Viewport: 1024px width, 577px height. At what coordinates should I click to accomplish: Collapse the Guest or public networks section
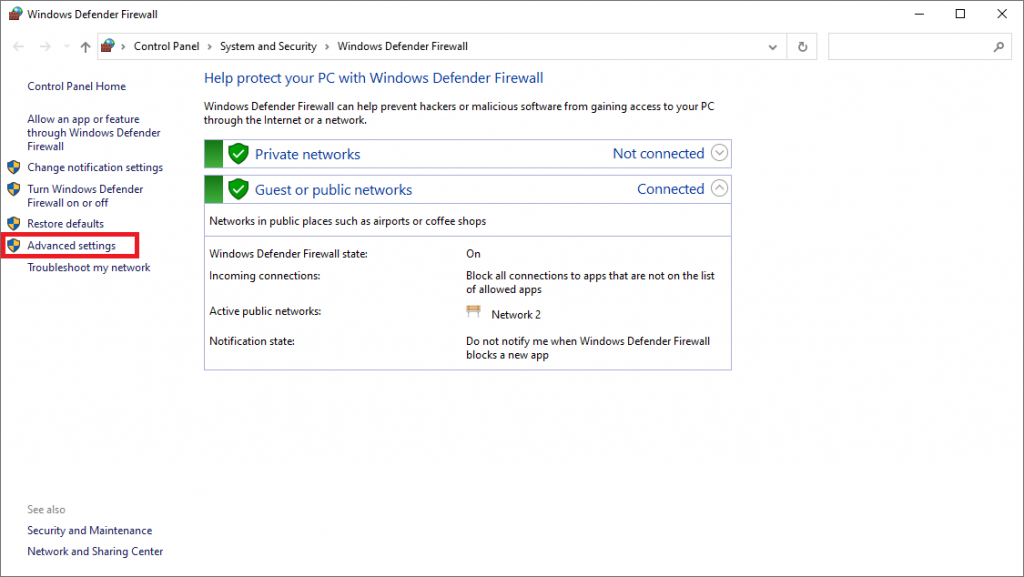click(x=719, y=188)
